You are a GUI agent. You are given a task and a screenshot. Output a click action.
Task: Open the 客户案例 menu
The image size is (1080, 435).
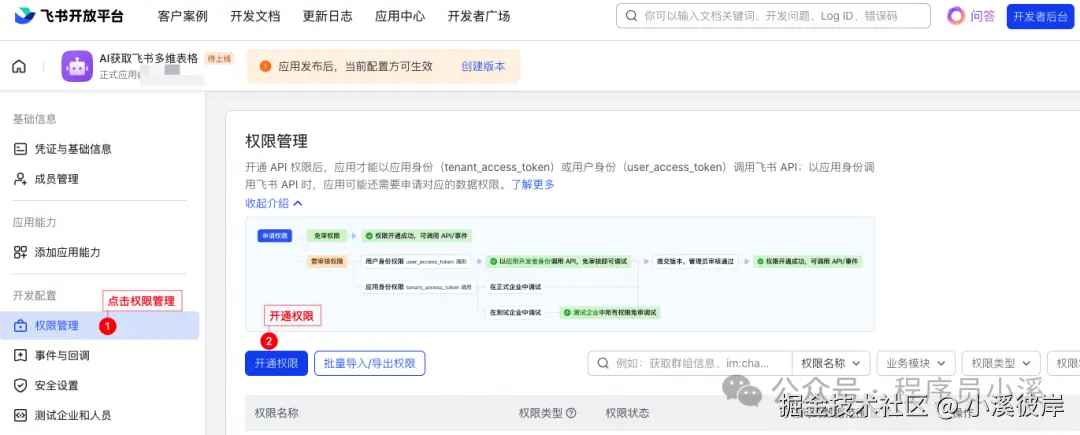pyautogui.click(x=183, y=16)
